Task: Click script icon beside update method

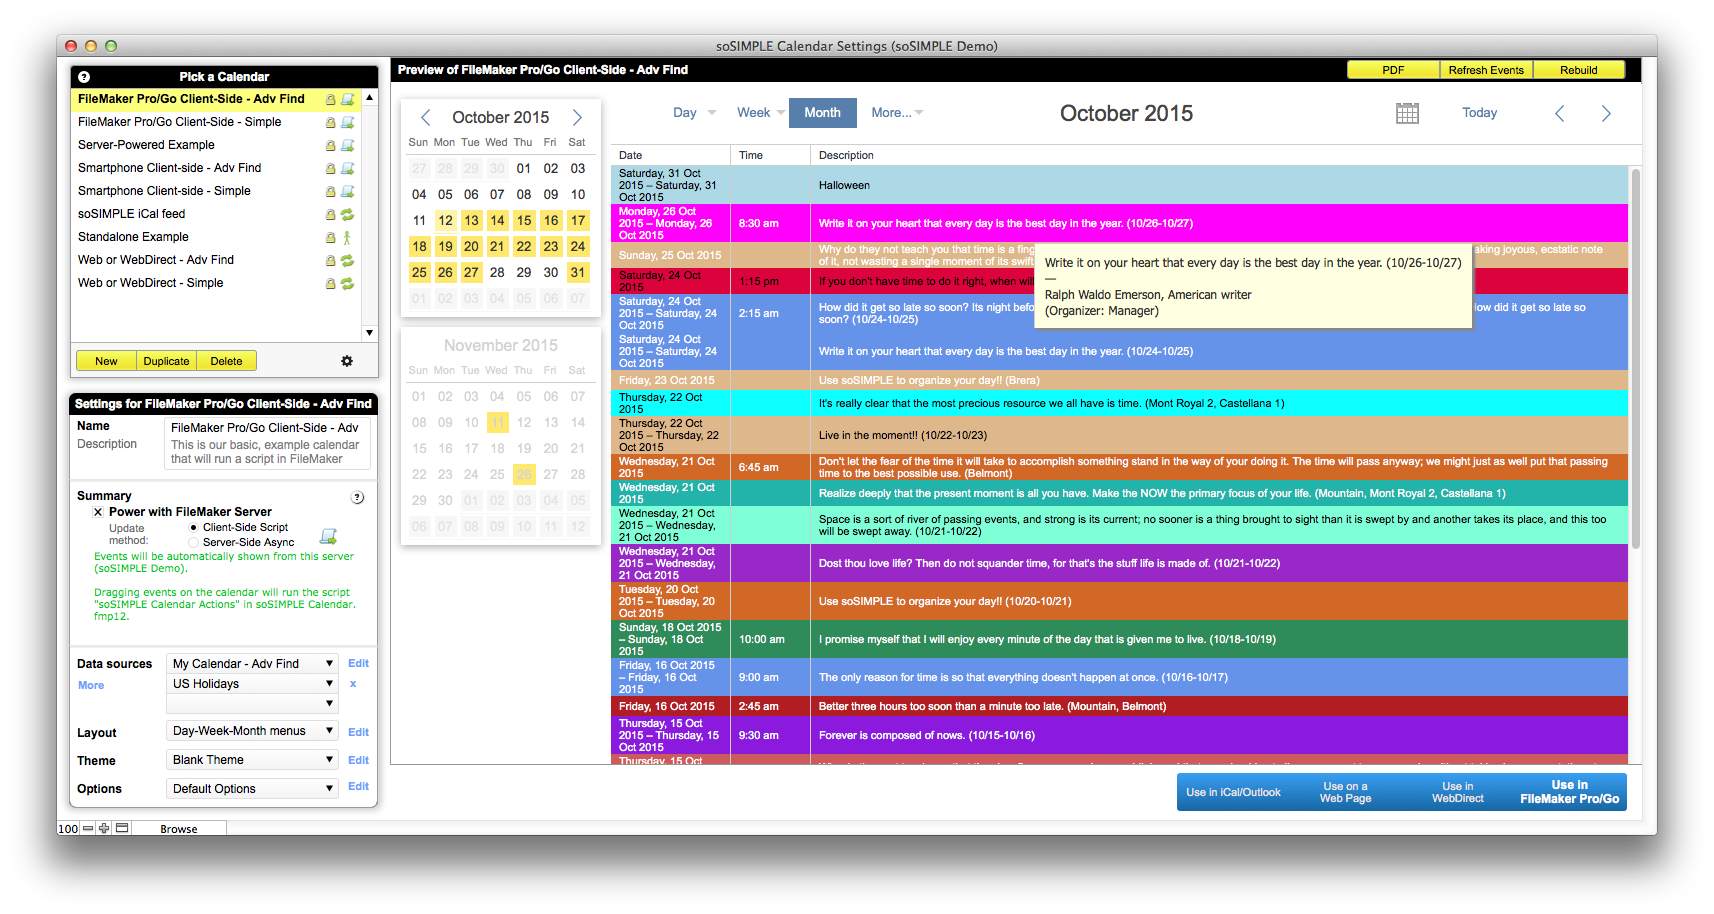Action: (328, 536)
